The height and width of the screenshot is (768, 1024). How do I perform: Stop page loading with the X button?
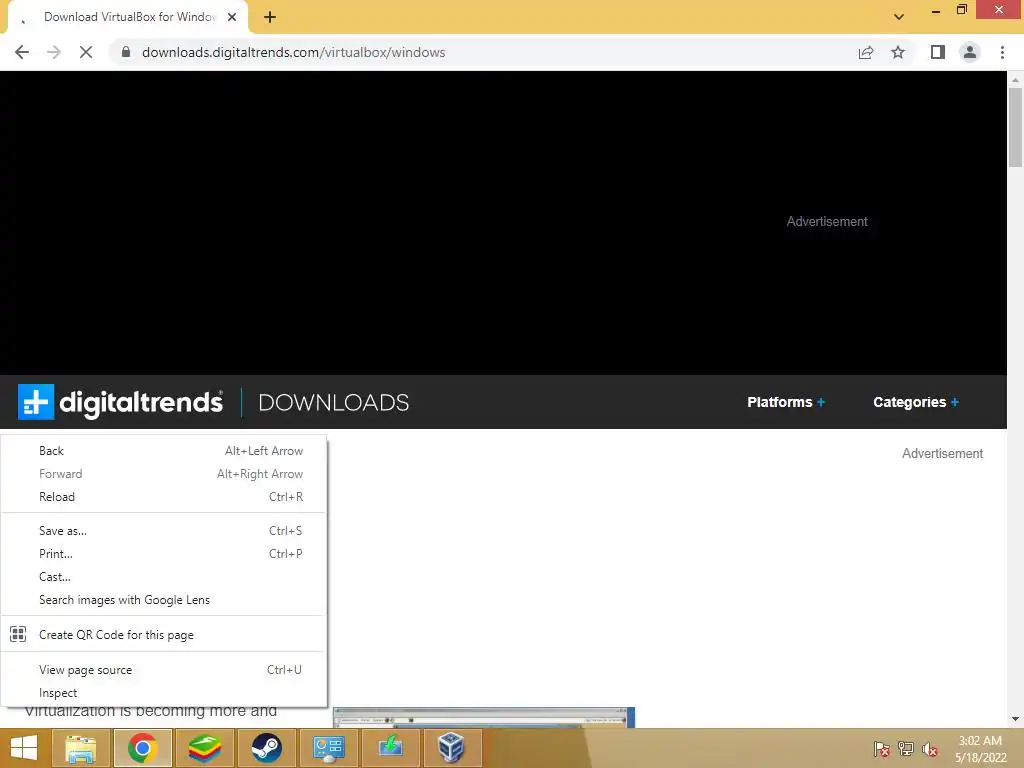point(86,52)
